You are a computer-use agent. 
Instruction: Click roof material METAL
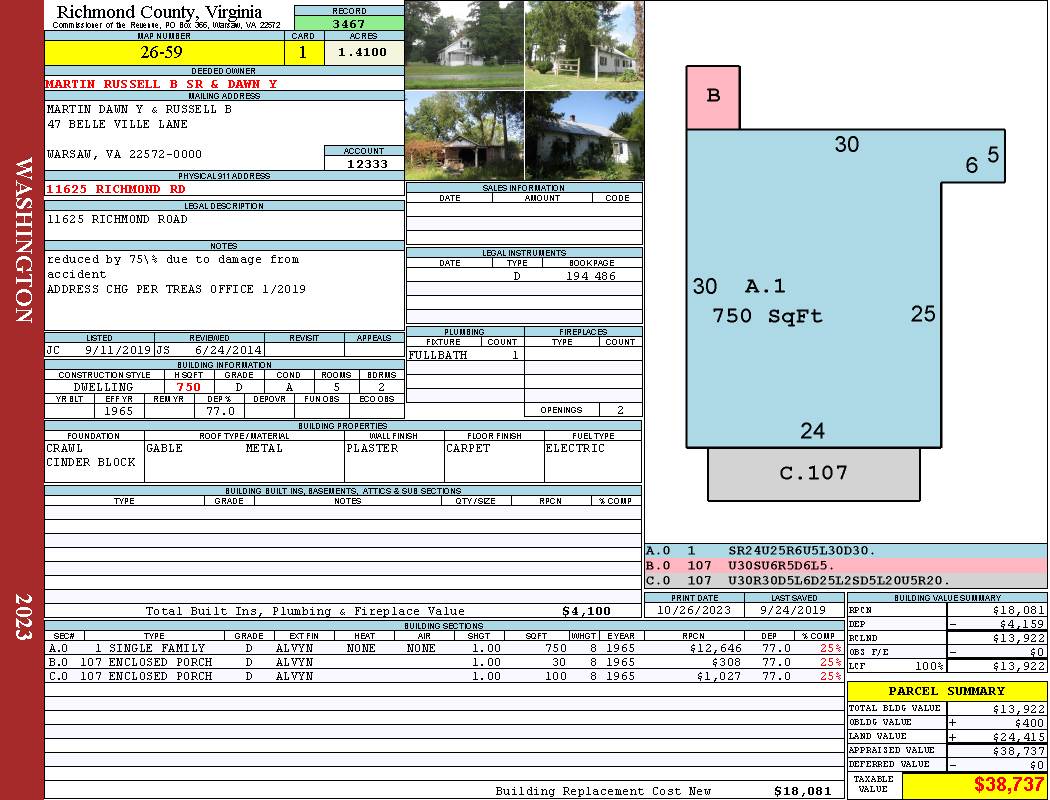pyautogui.click(x=264, y=448)
